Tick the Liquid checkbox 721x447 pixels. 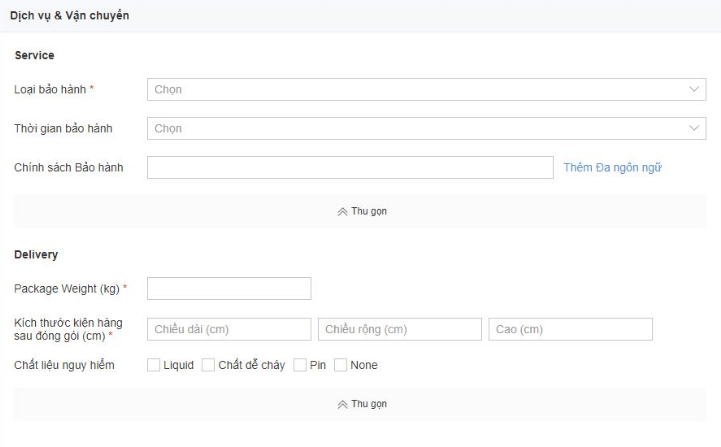[x=154, y=365]
